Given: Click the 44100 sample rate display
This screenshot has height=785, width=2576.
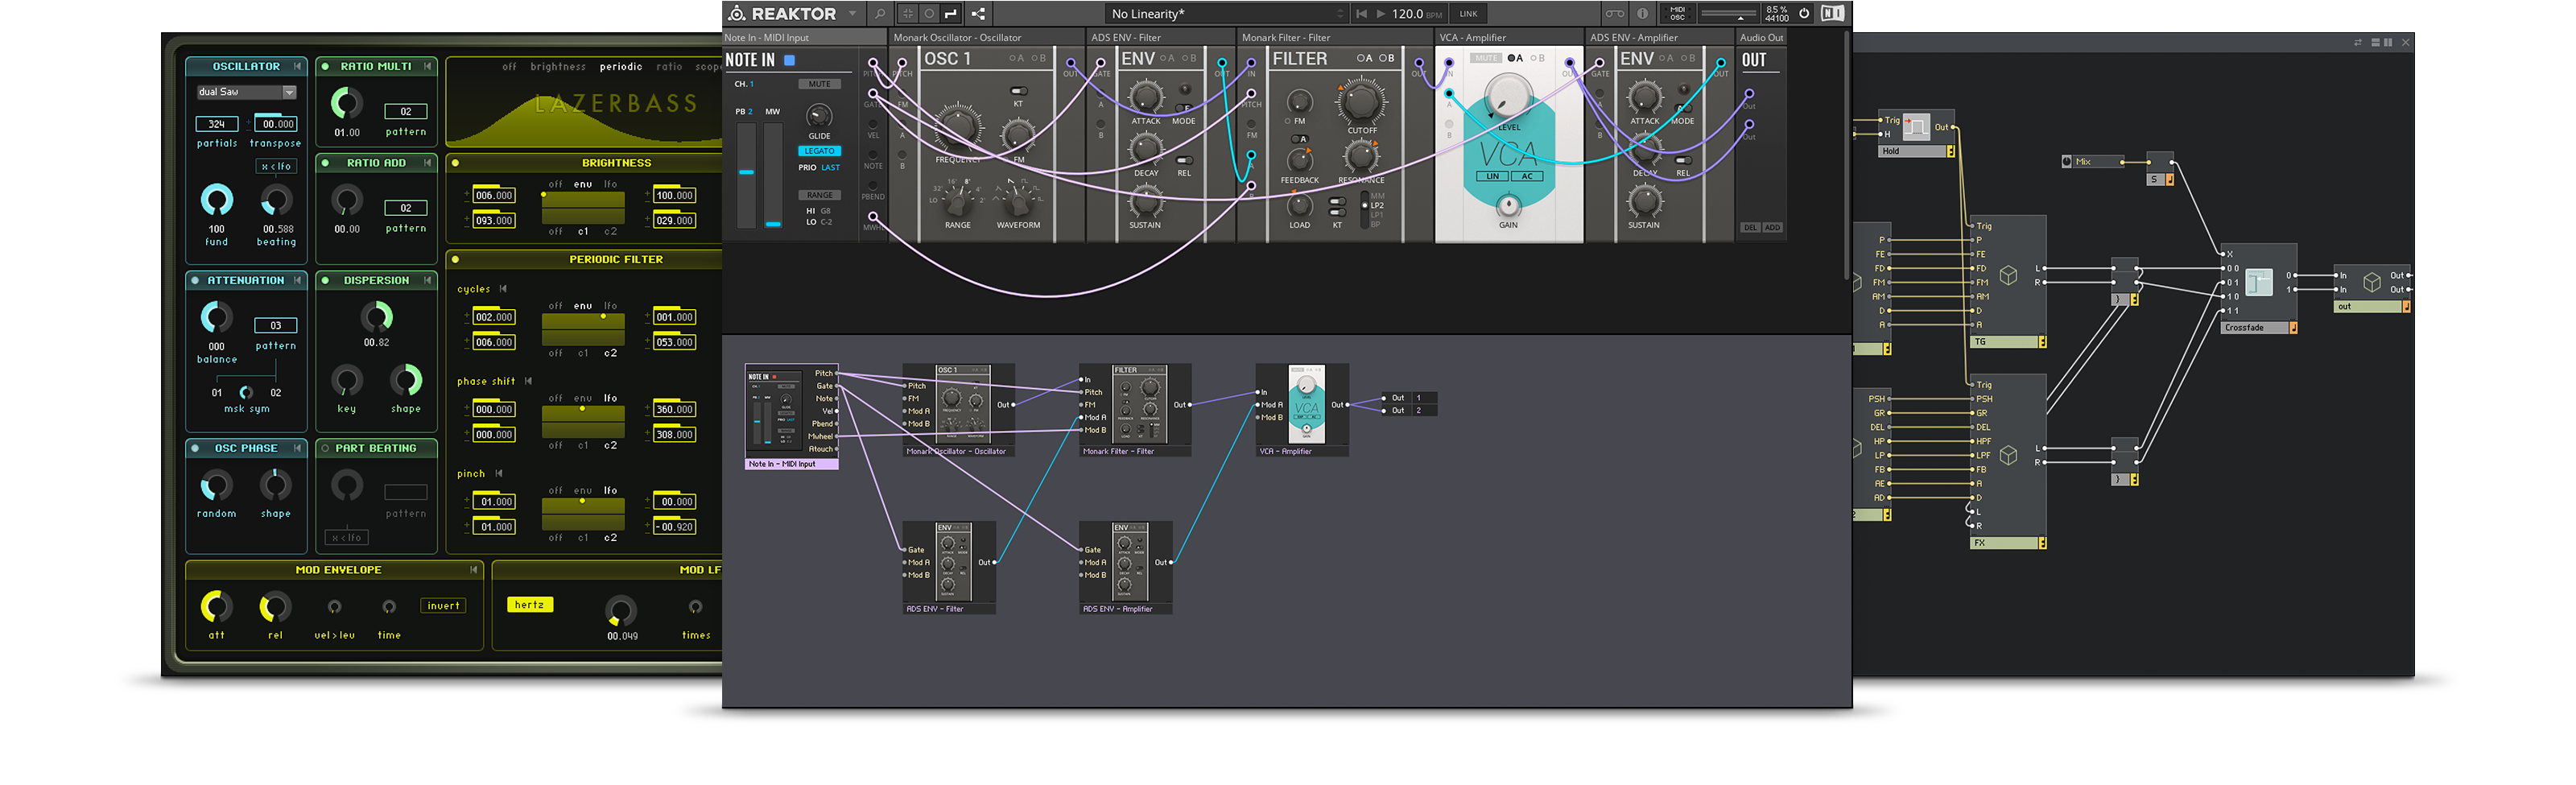Looking at the screenshot, I should tap(1777, 19).
